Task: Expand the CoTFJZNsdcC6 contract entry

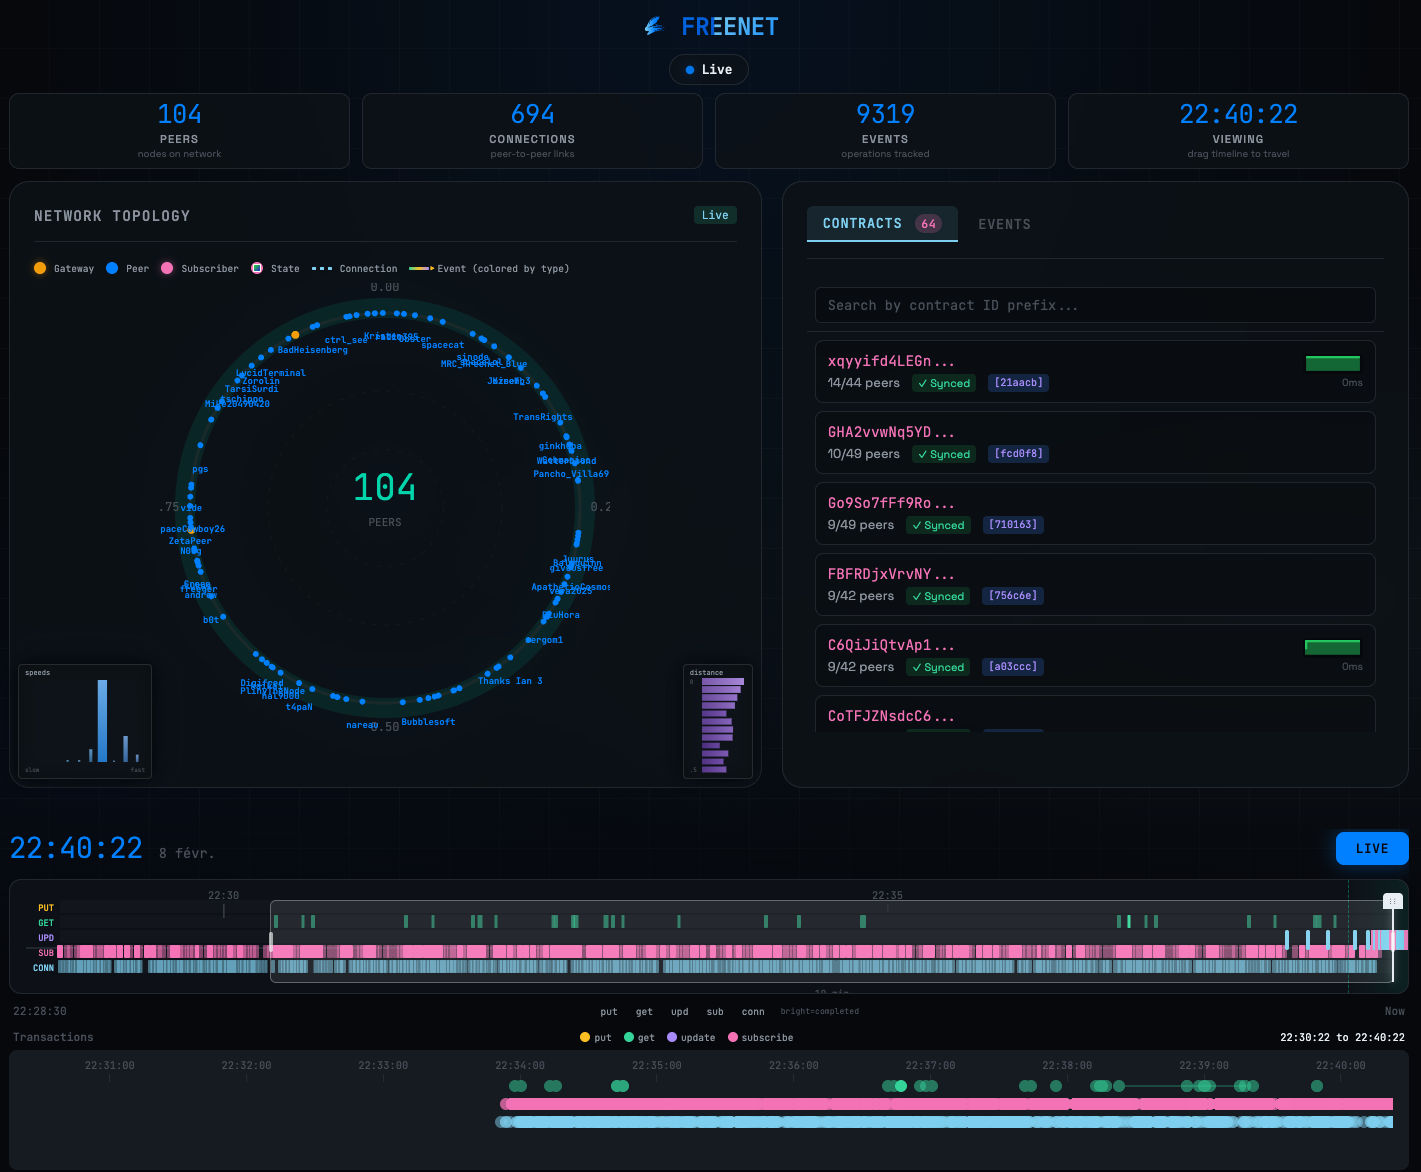Action: pos(1095,715)
